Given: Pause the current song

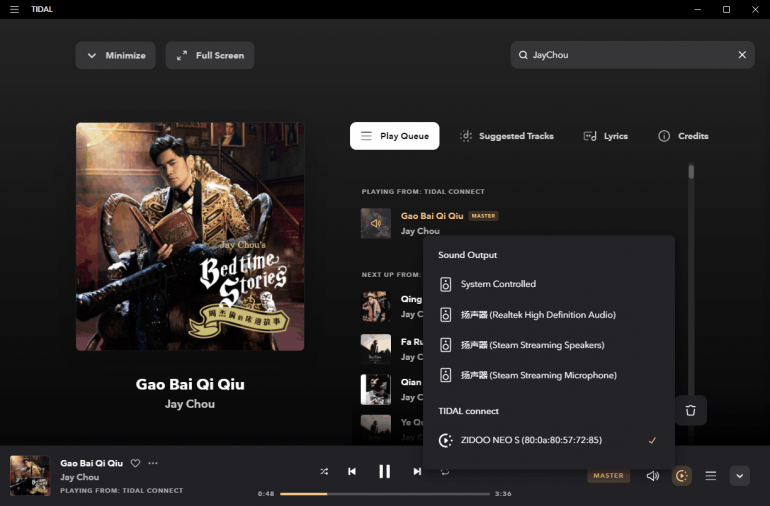Looking at the screenshot, I should click(385, 472).
